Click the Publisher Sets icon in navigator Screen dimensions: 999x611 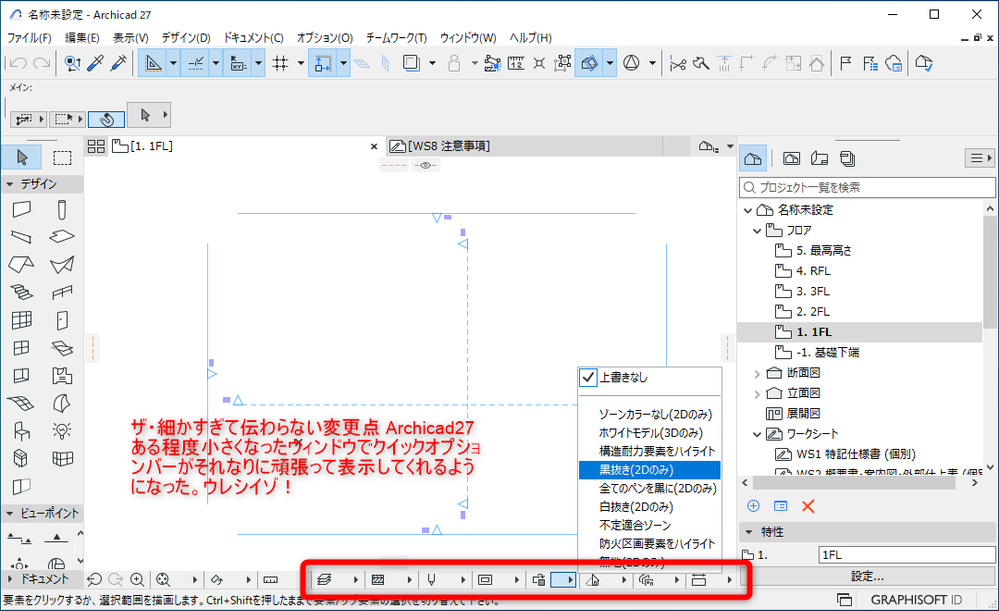(x=847, y=159)
